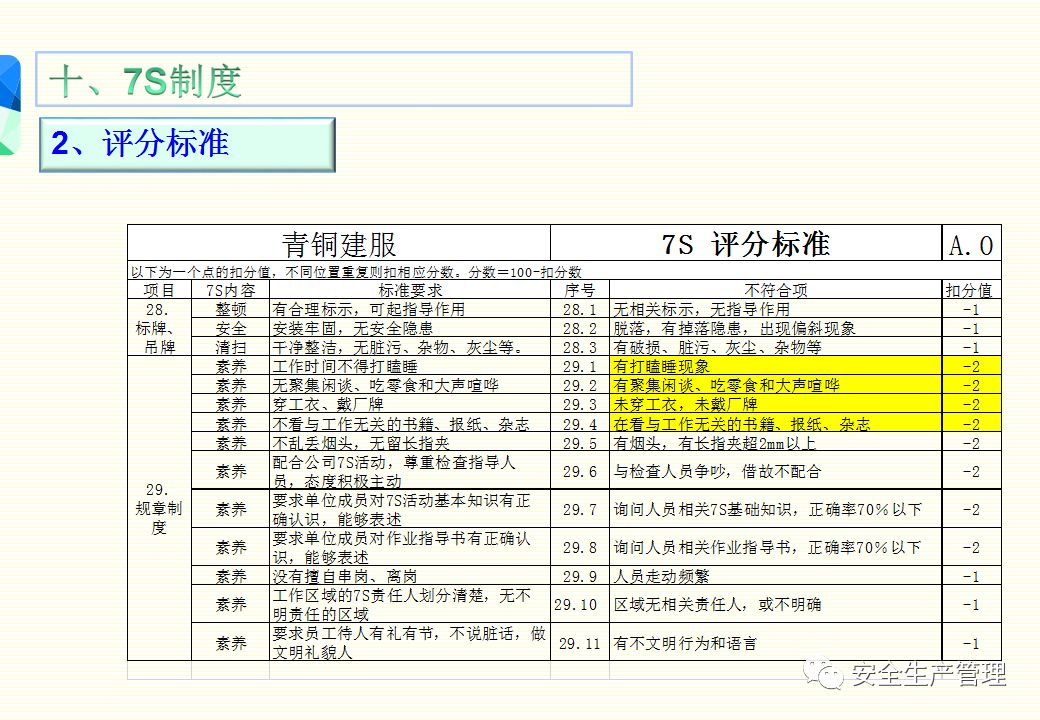Click the '整顿' cell
1040x720 pixels.
tap(230, 309)
